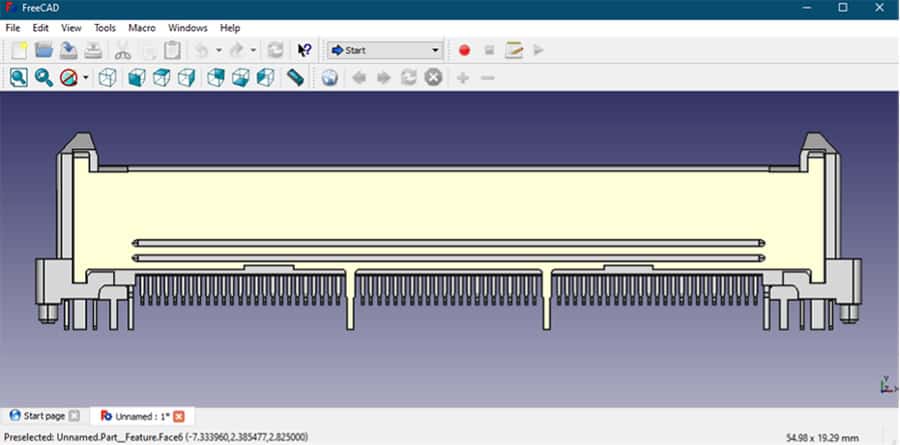Viewport: 900px width, 445px height.
Task: Click the Draw Style icon
Action: point(69,78)
